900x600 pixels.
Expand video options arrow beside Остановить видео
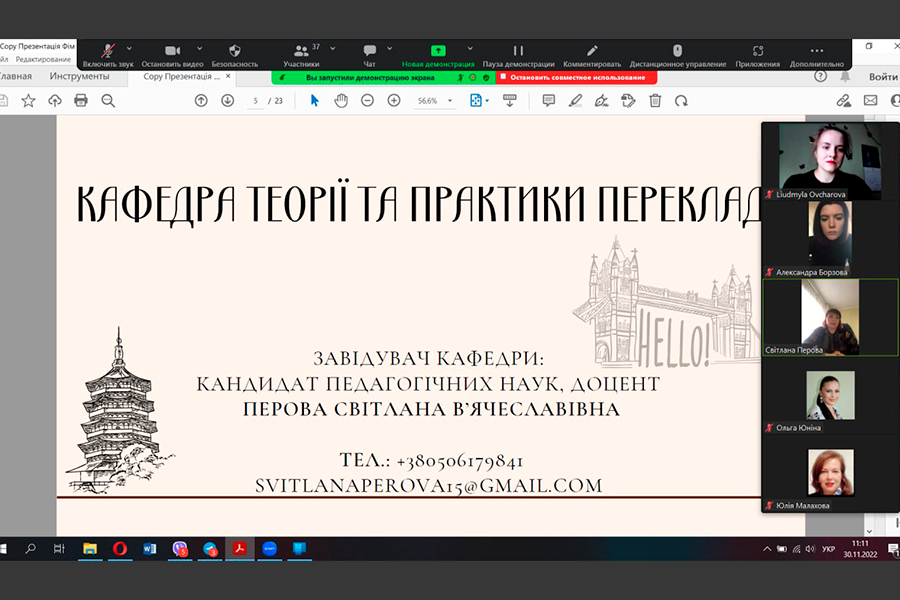[x=199, y=48]
